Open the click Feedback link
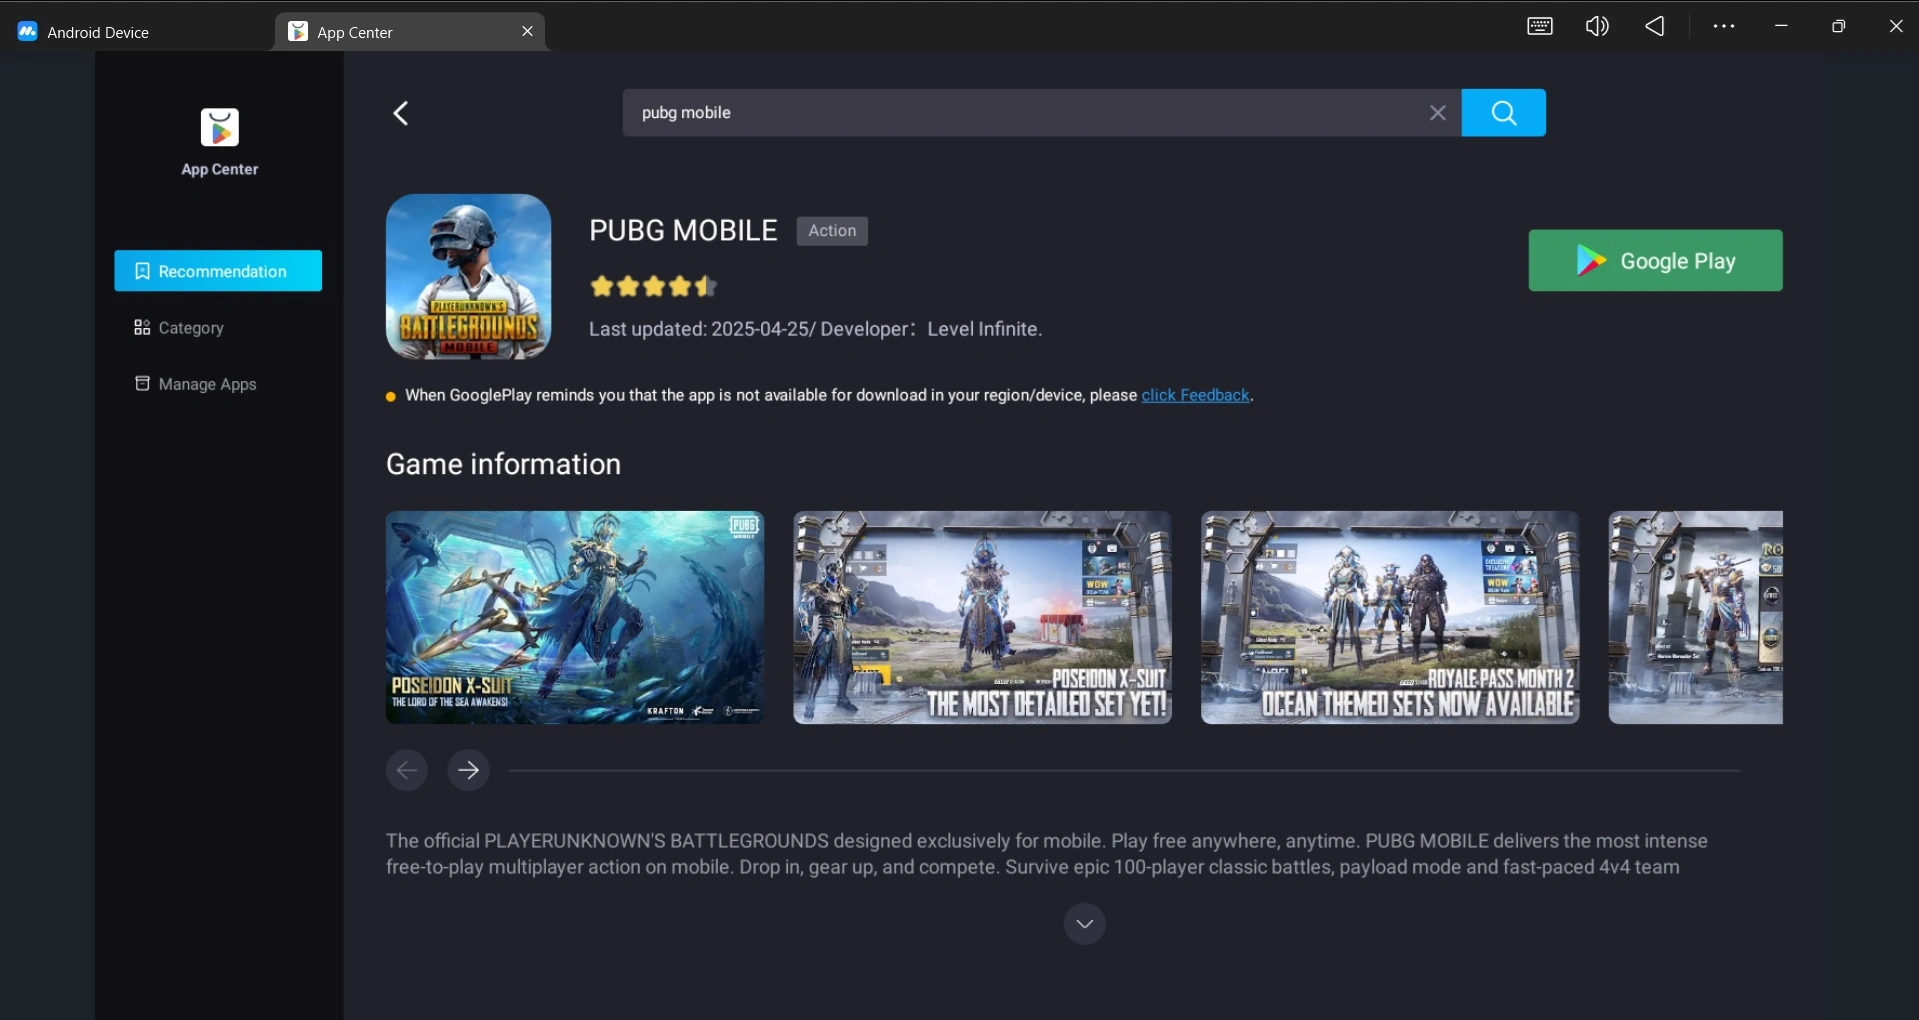The height and width of the screenshot is (1020, 1919). coord(1196,395)
